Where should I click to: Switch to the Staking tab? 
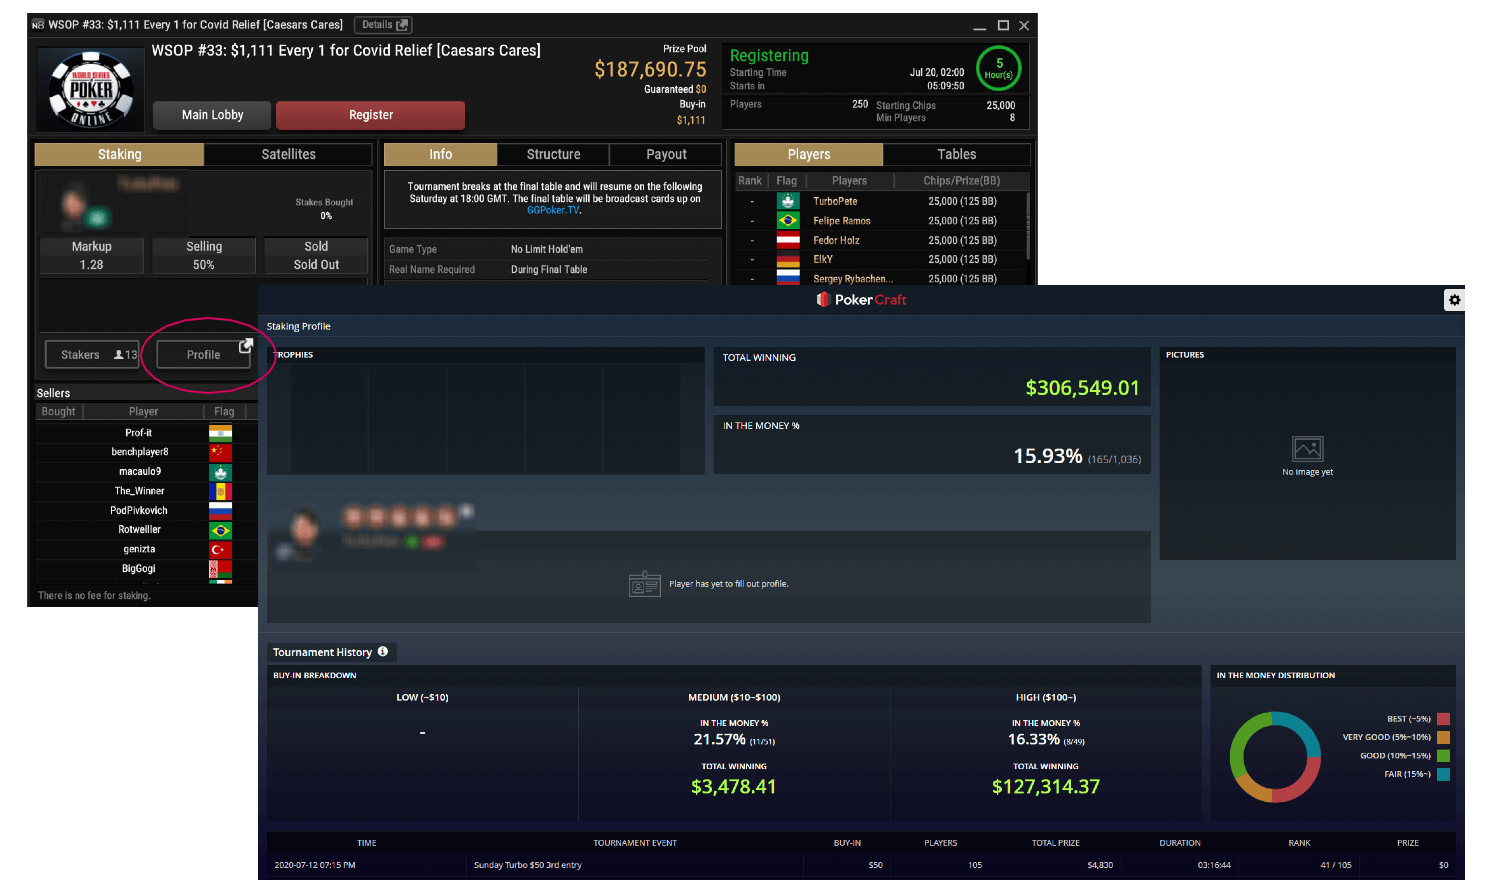(x=119, y=154)
